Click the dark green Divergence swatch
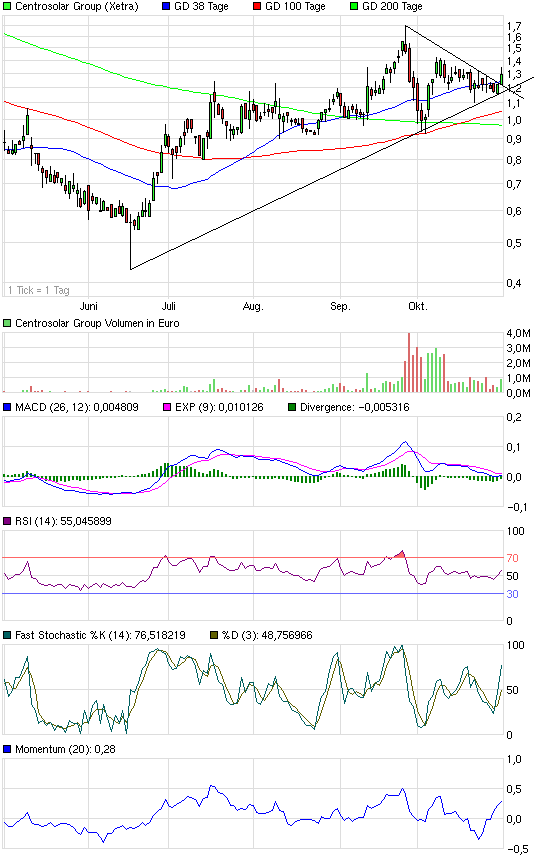The width and height of the screenshot is (545, 857). pyautogui.click(x=292, y=407)
